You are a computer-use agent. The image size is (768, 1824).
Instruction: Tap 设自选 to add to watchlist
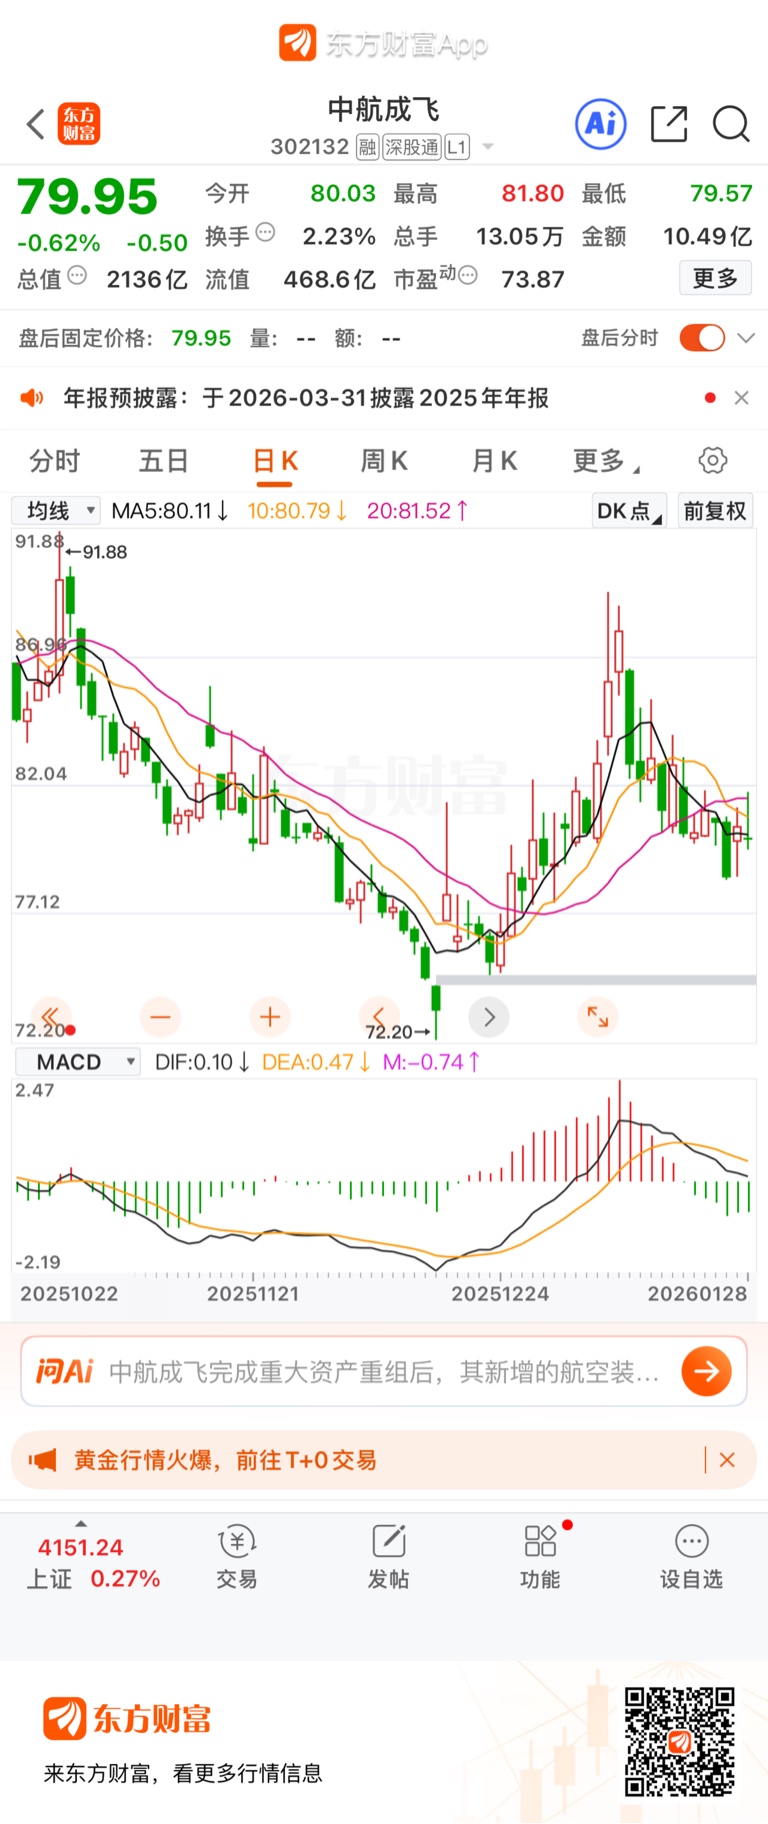click(691, 1558)
